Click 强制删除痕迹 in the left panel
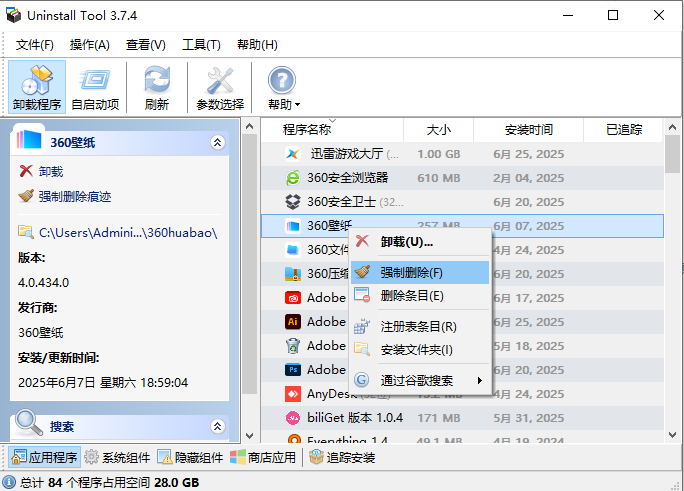This screenshot has width=684, height=491. pyautogui.click(x=75, y=197)
